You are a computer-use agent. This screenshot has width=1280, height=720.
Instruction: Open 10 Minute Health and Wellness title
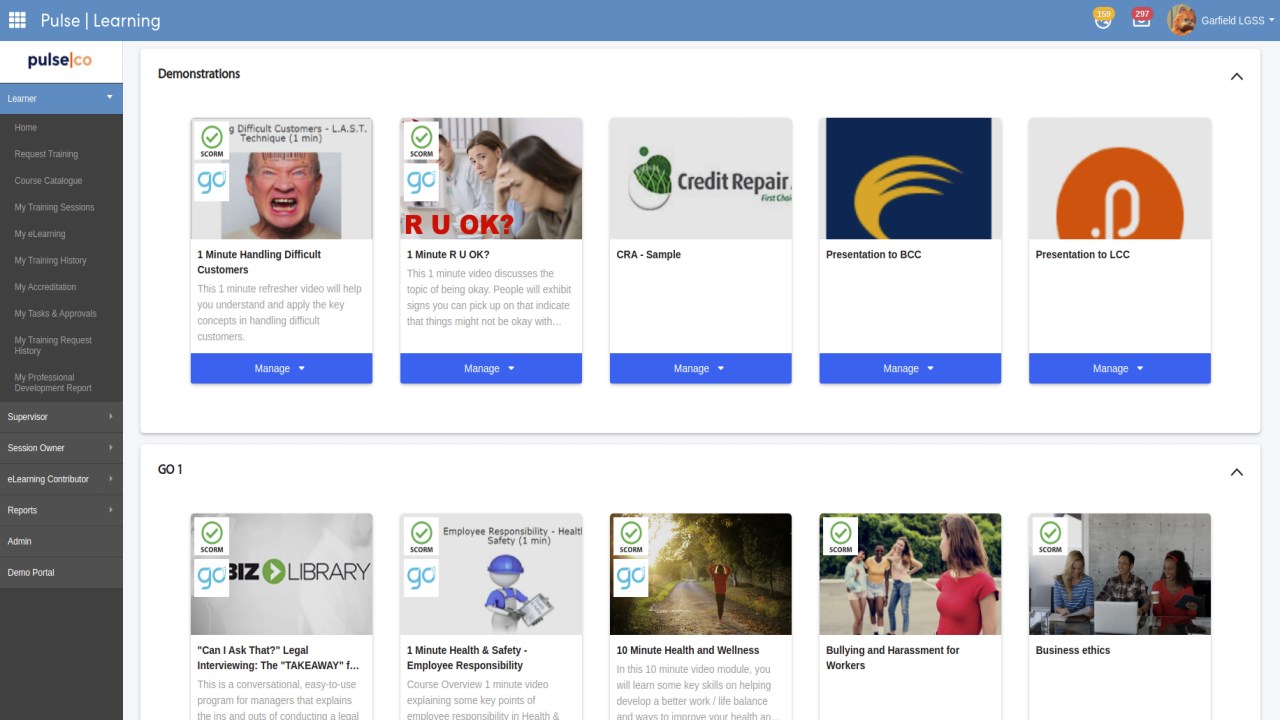point(688,650)
